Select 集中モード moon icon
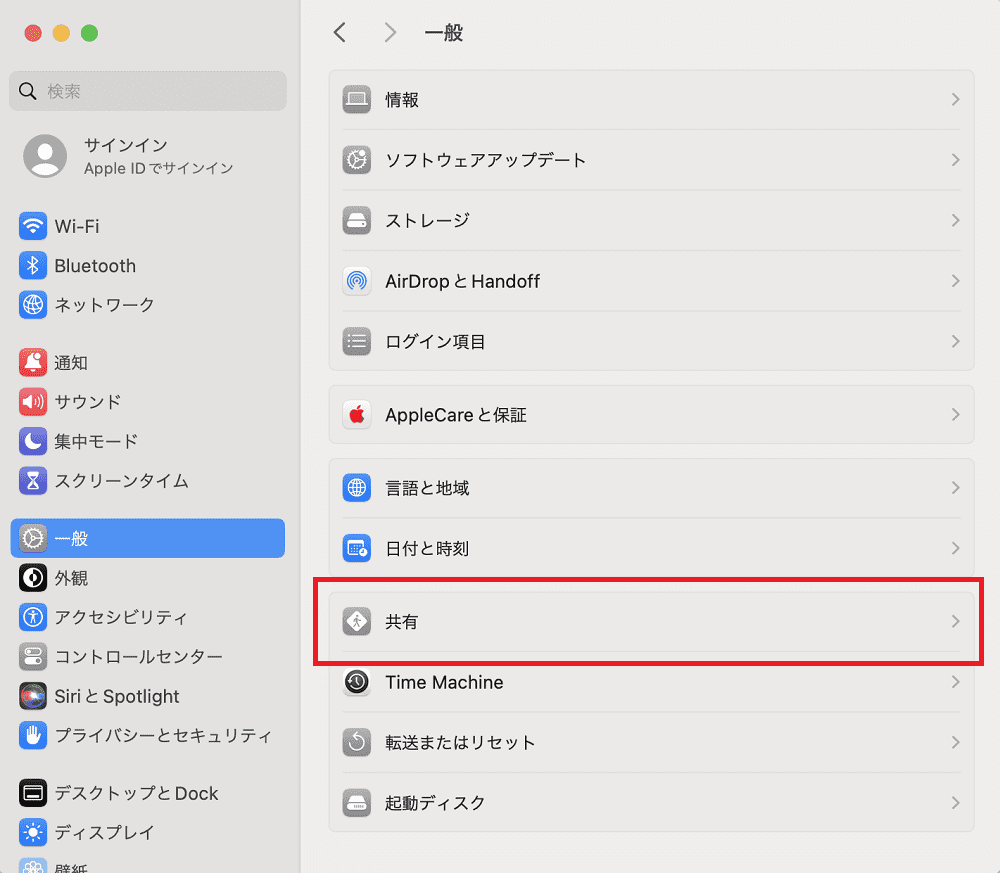The height and width of the screenshot is (873, 1000). [33, 441]
